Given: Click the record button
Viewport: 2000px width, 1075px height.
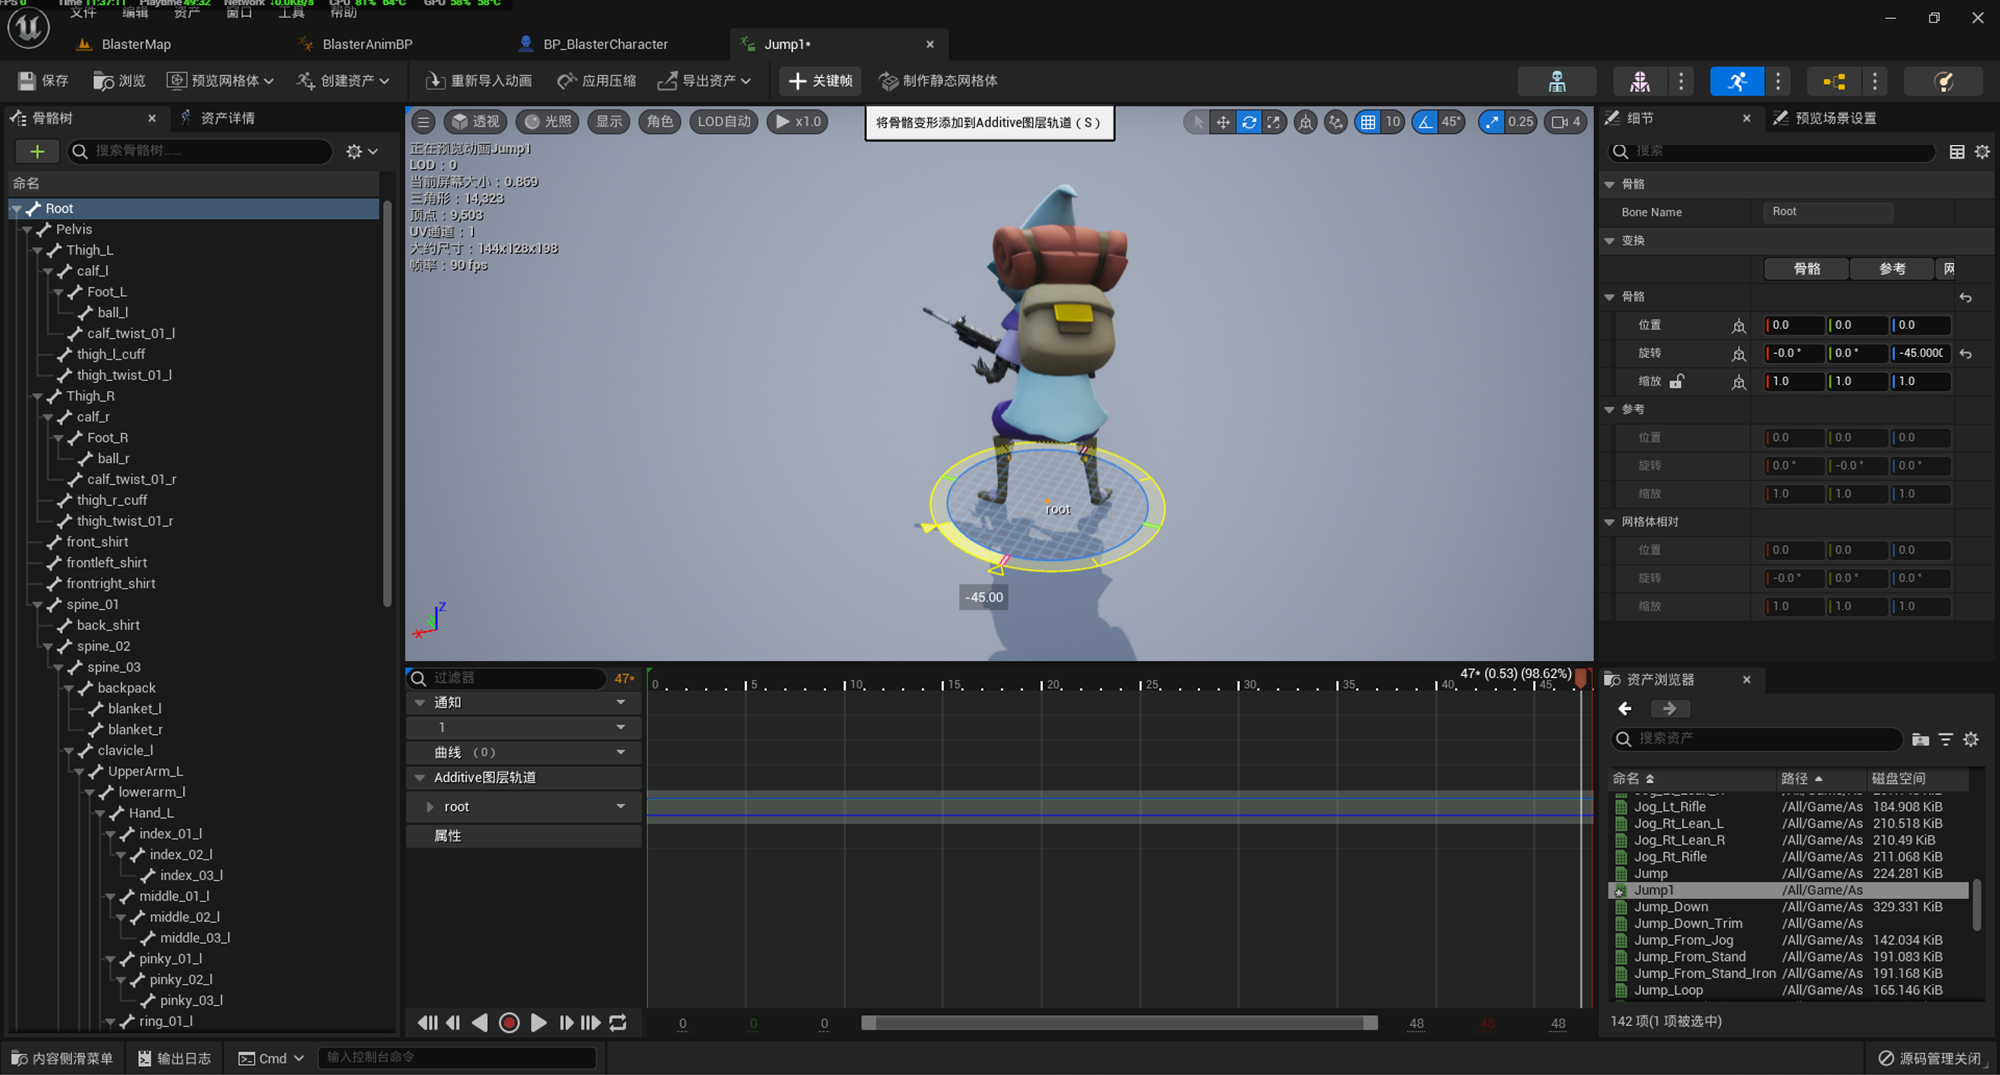Looking at the screenshot, I should [509, 1022].
